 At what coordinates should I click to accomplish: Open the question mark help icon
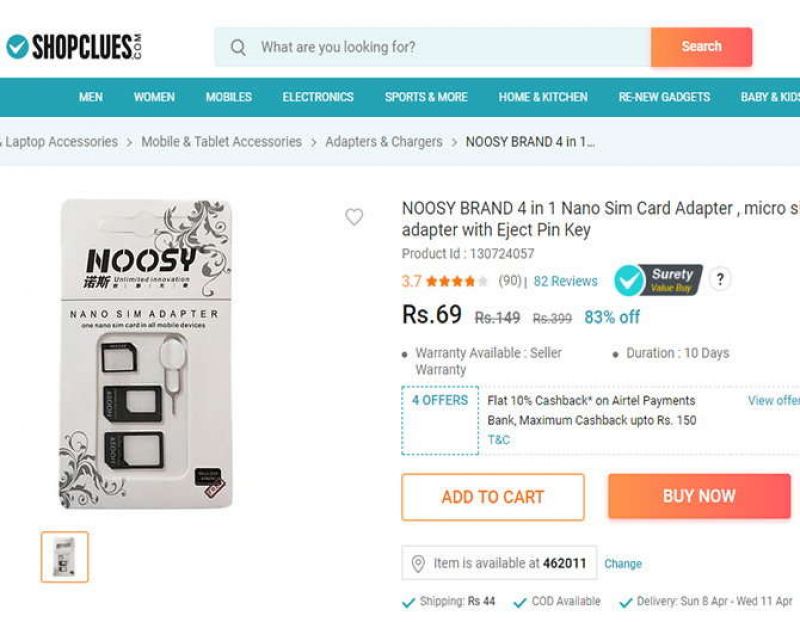(x=720, y=280)
